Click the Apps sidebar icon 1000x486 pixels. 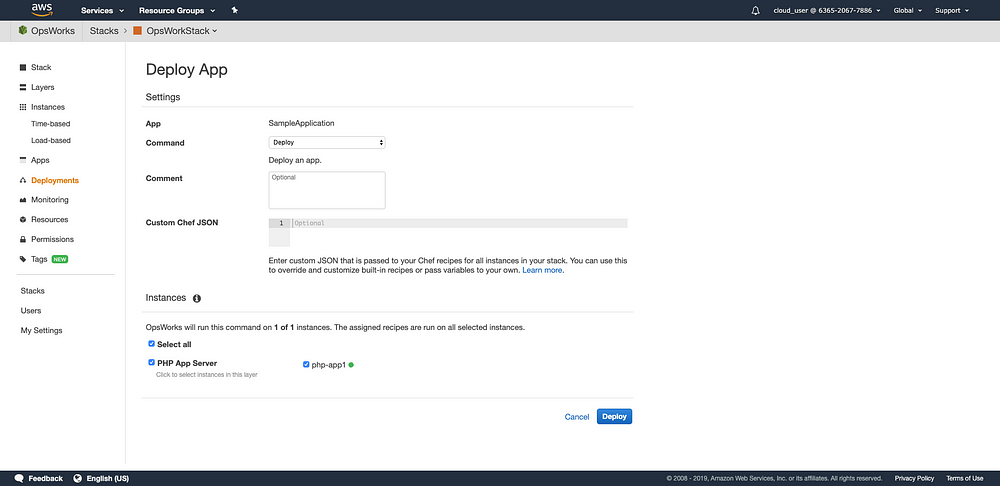click(x=23, y=160)
